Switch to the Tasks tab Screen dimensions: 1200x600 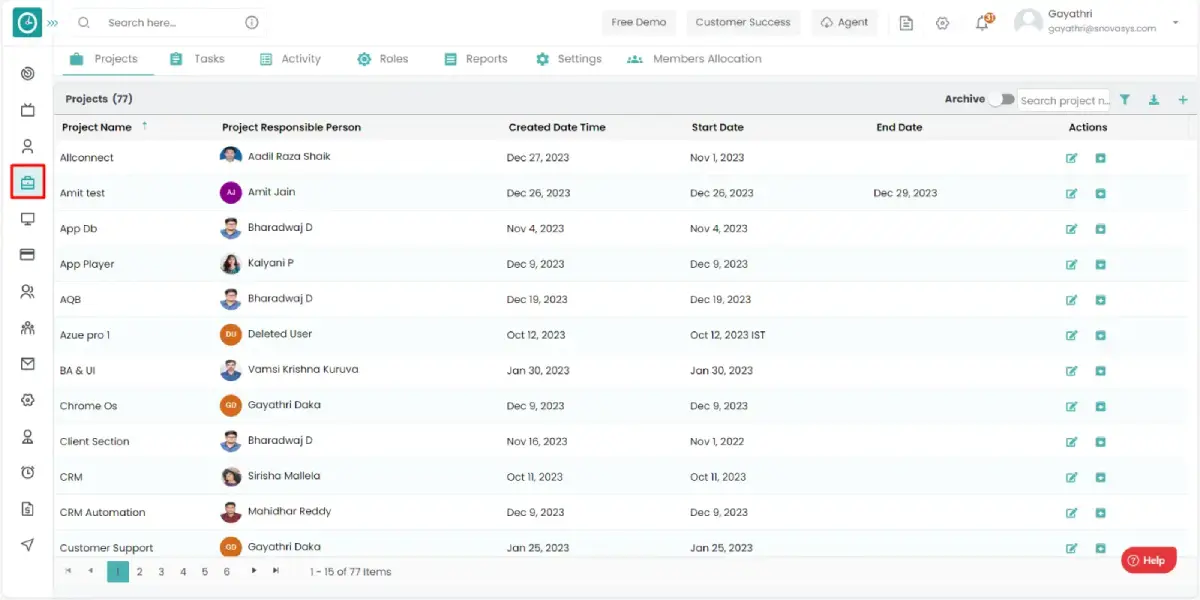[197, 59]
